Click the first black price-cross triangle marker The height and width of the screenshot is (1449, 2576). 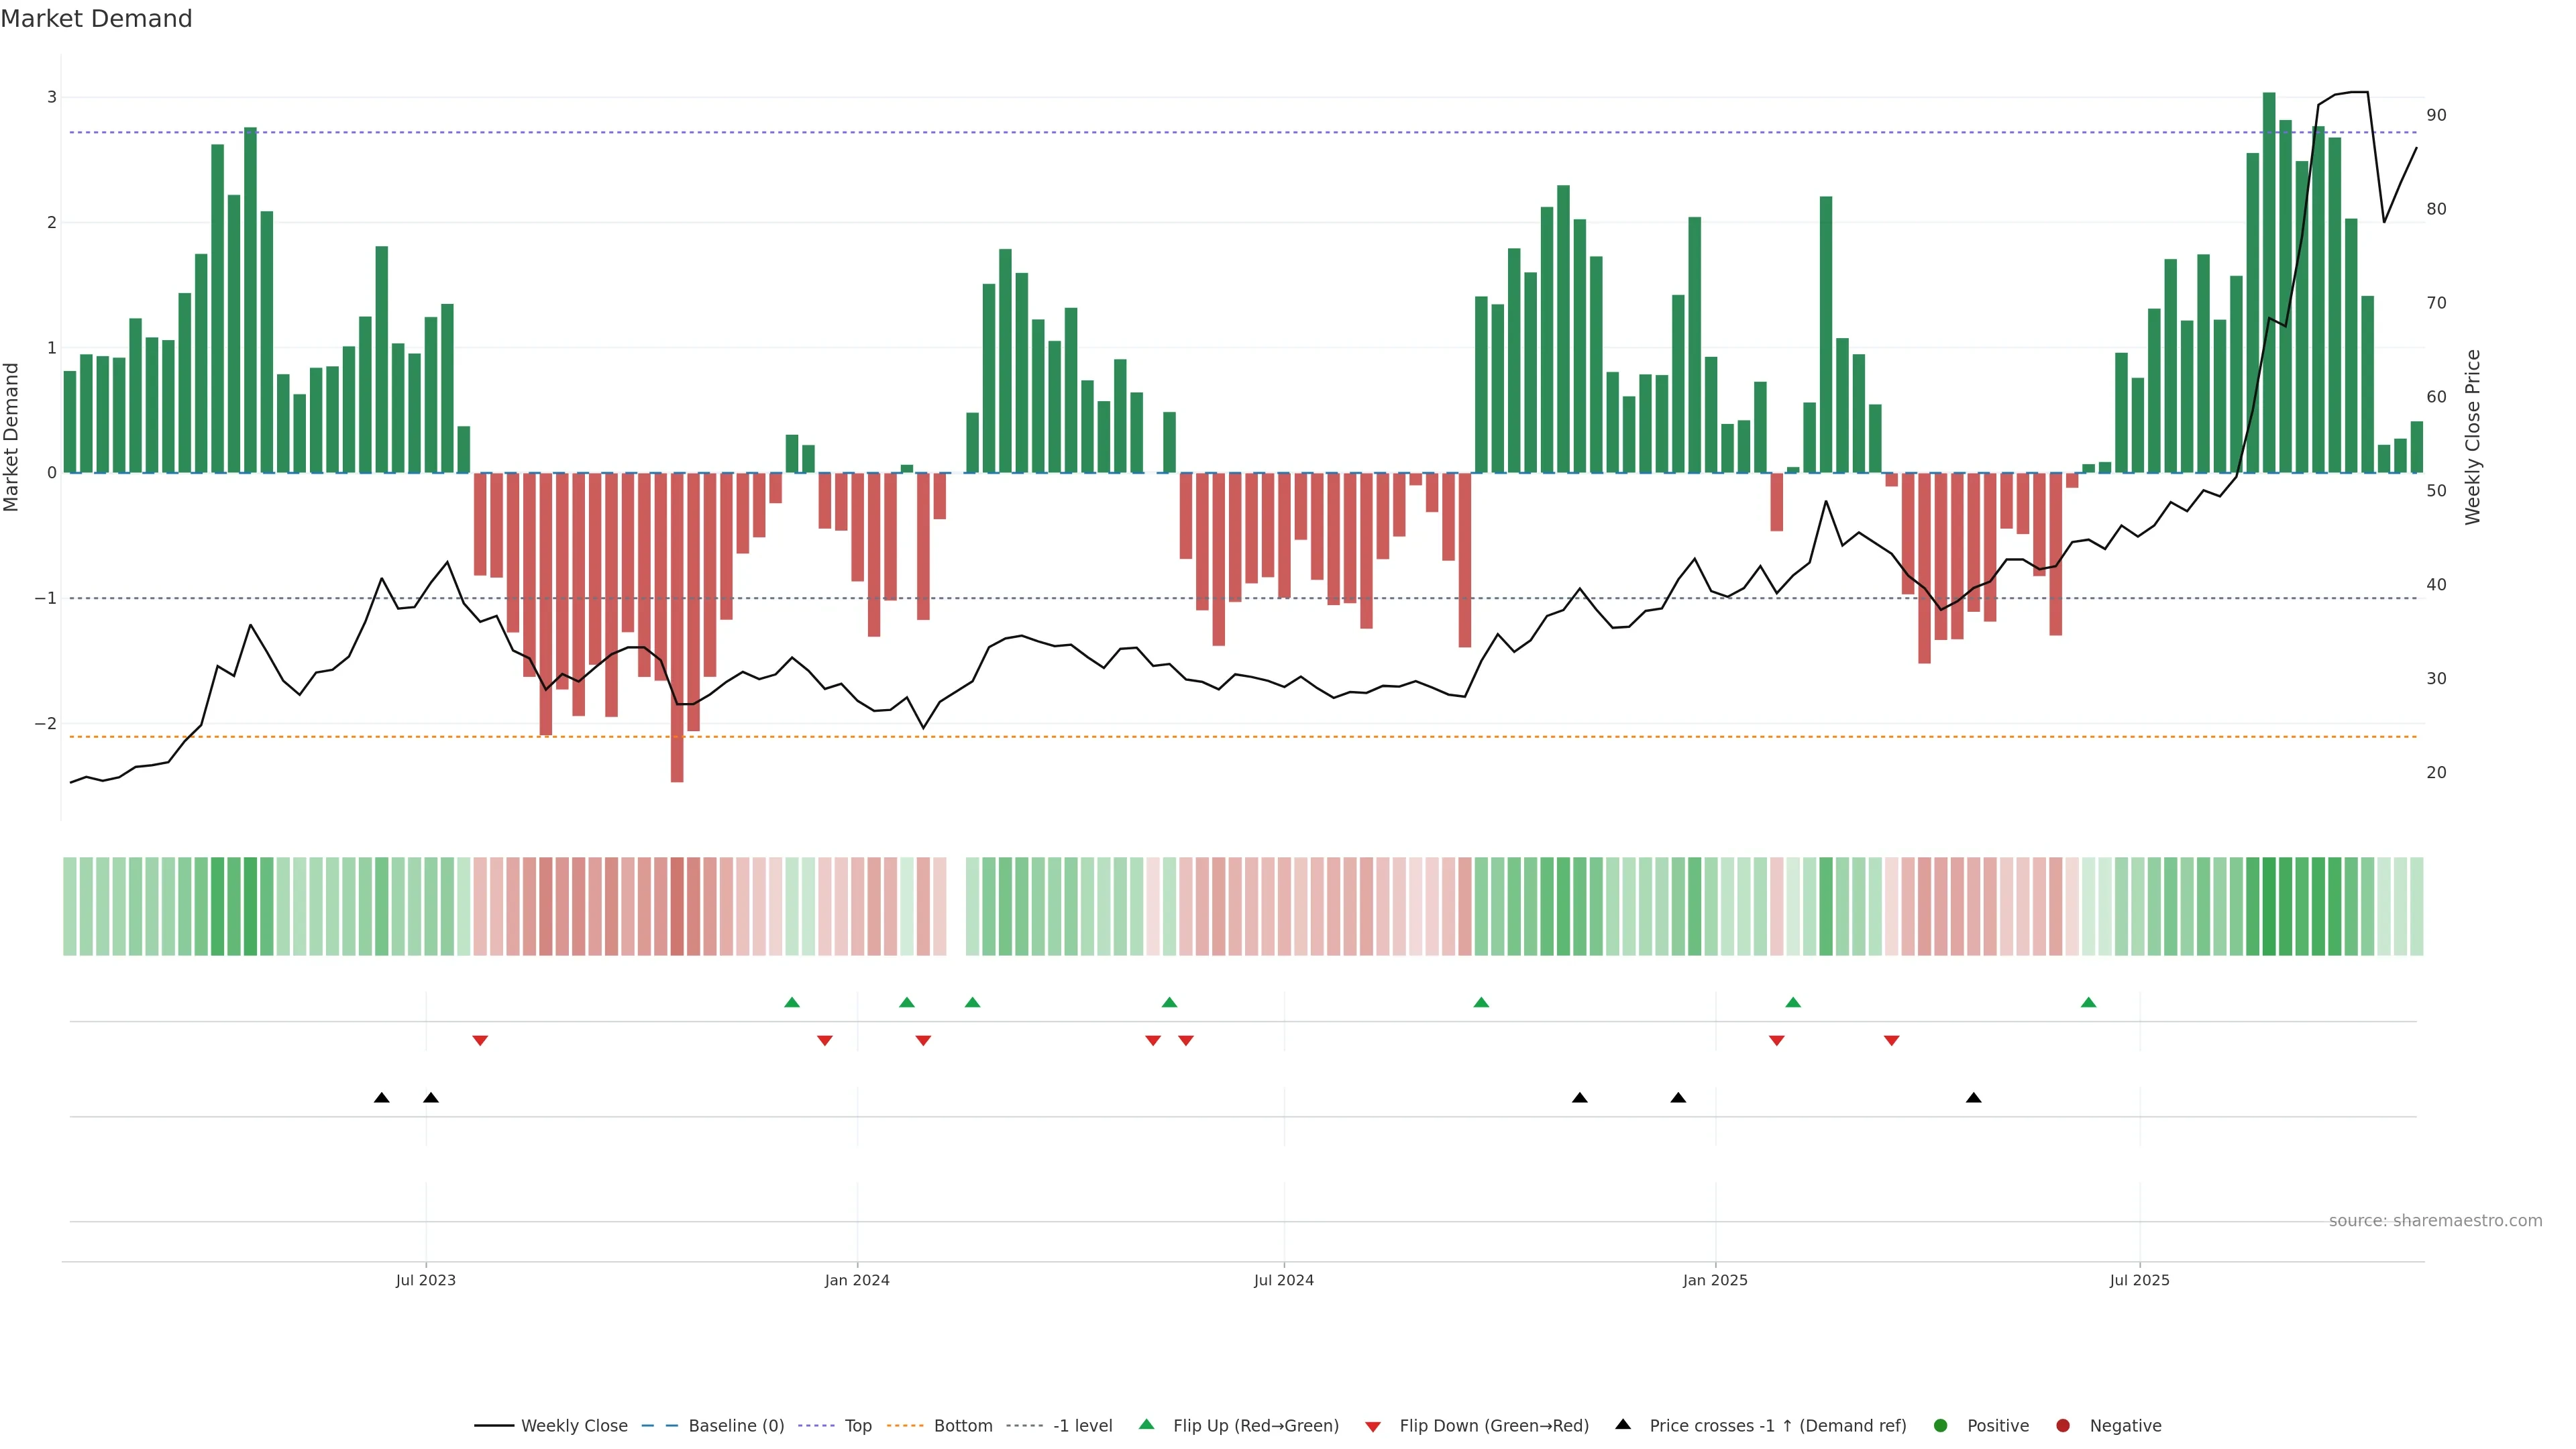tap(381, 1098)
